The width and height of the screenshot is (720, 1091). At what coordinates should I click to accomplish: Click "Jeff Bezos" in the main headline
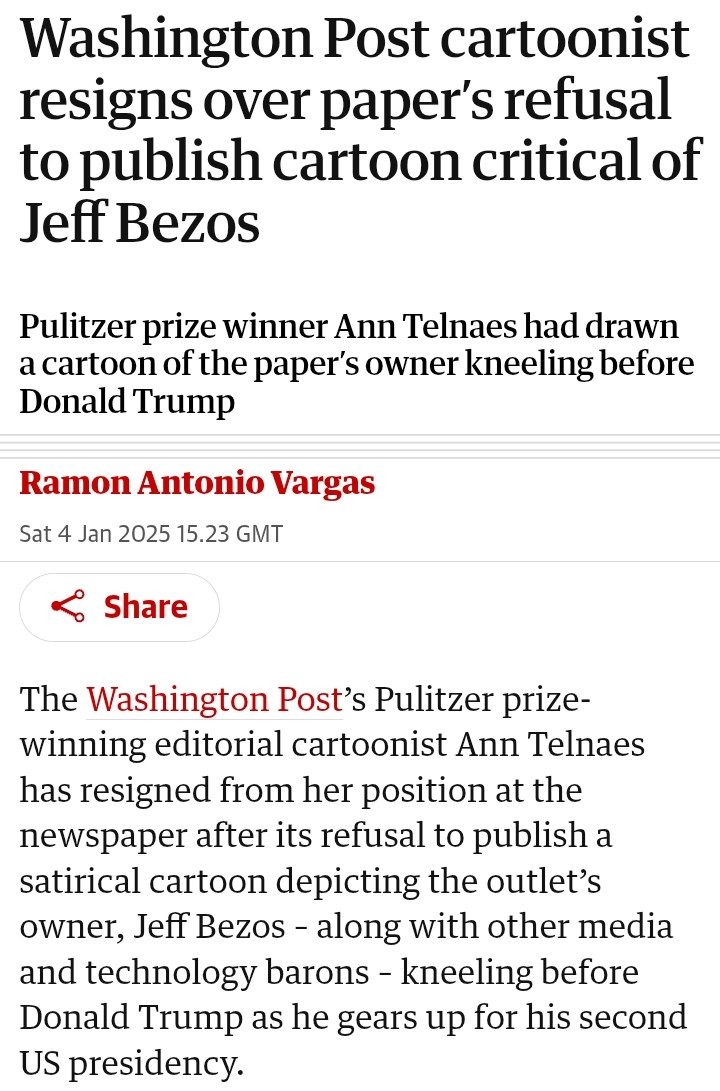tap(140, 222)
